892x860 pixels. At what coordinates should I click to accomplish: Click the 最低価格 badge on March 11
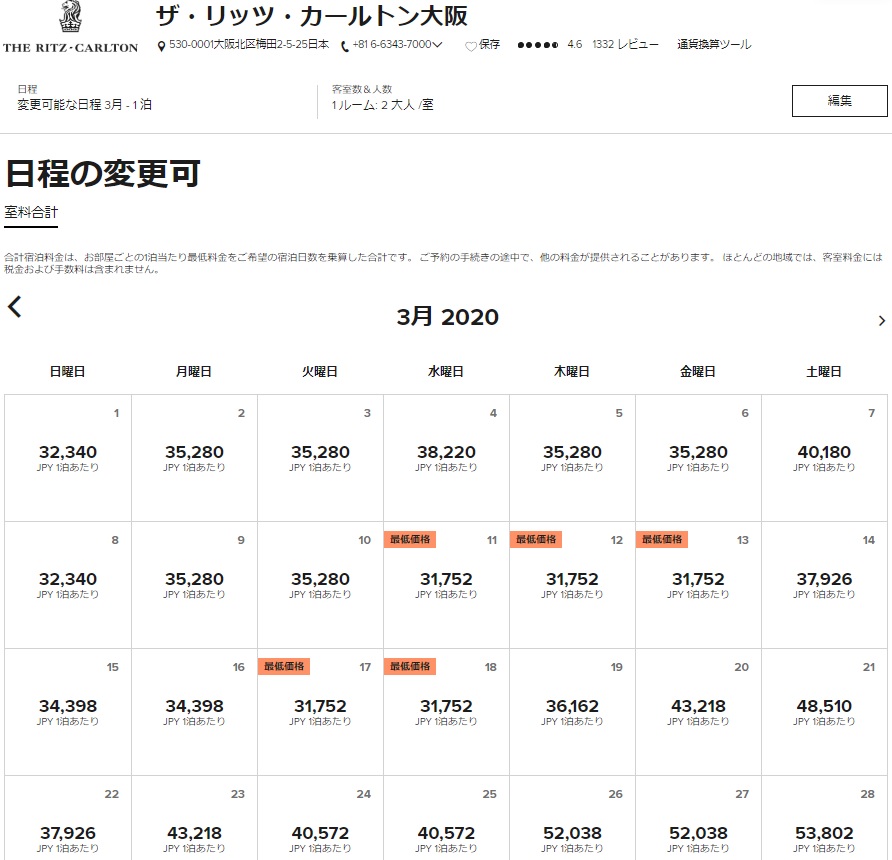(410, 539)
